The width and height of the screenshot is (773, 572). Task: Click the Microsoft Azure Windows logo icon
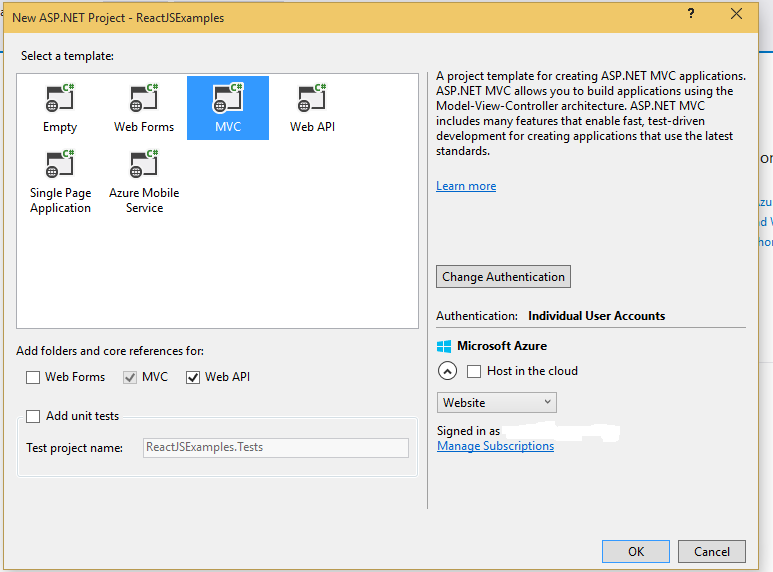[x=444, y=346]
